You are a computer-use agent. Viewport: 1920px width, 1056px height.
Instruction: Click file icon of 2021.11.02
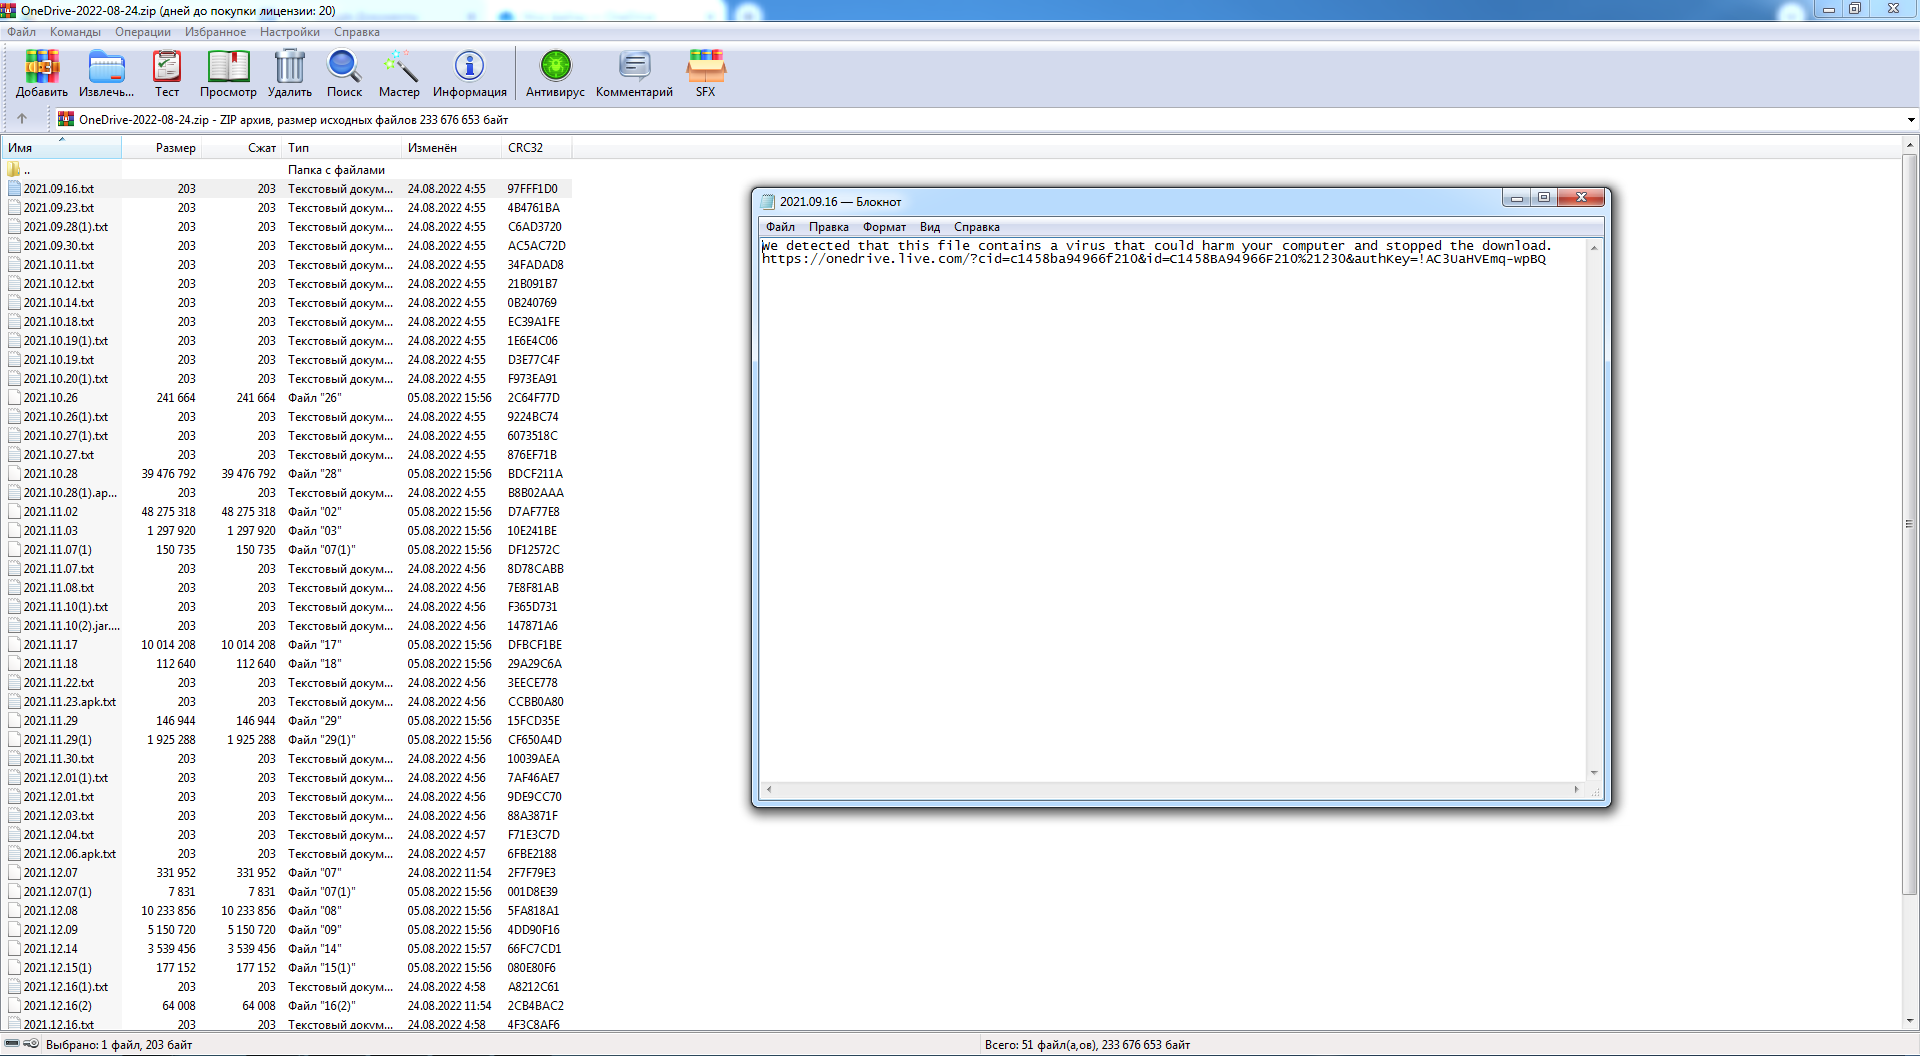[14, 512]
